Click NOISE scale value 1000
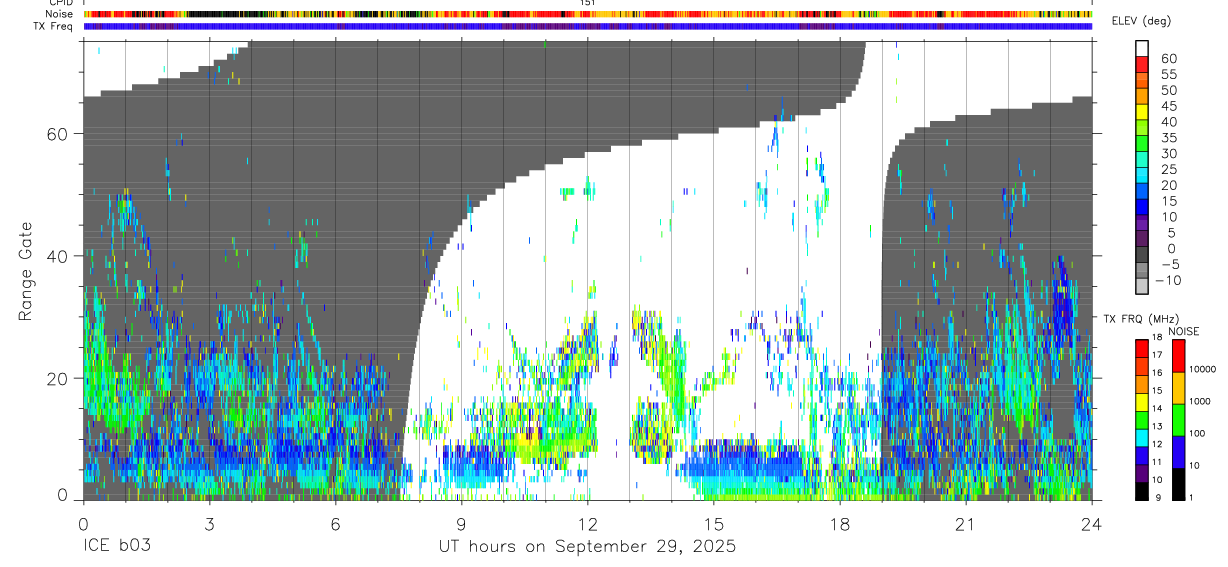 [1201, 401]
